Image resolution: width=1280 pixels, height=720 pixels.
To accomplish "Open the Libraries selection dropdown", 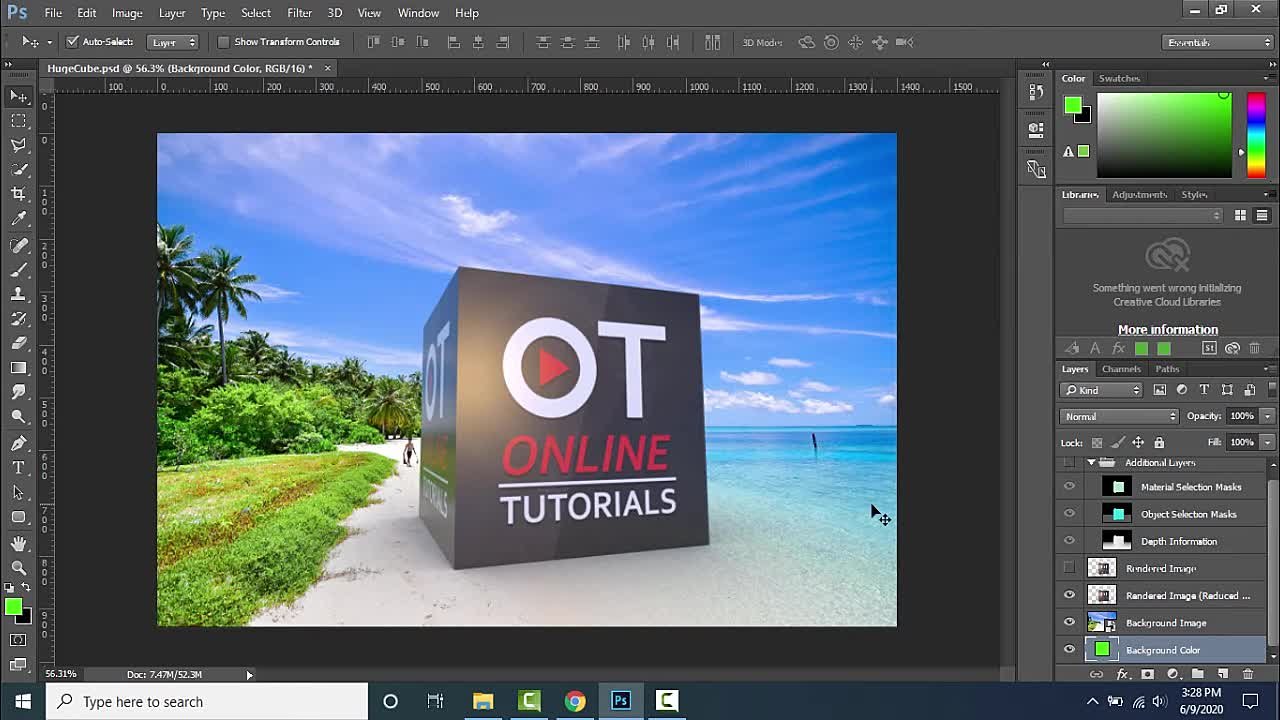I will click(1142, 215).
